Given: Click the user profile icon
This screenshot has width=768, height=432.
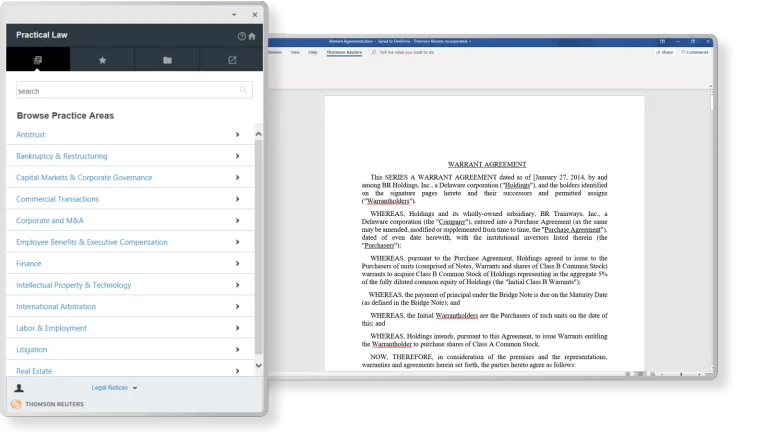Looking at the screenshot, I should [x=19, y=387].
